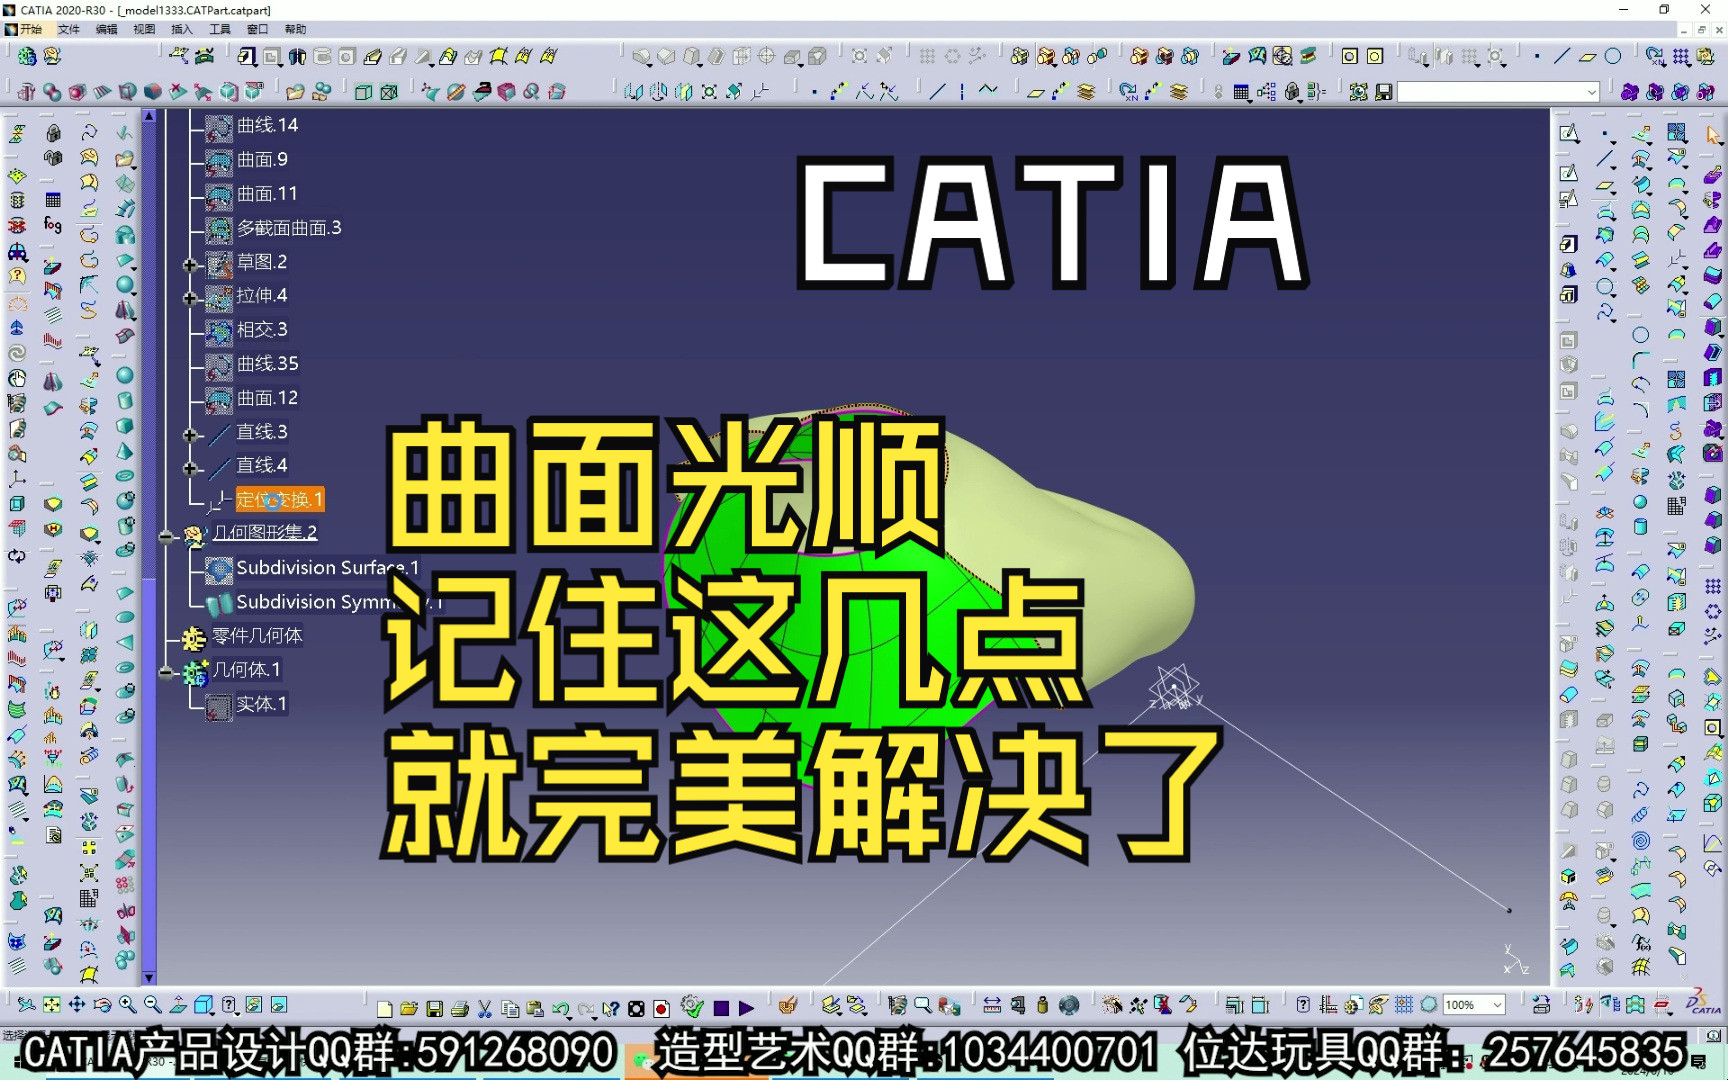Click the Pan view icon
Image resolution: width=1728 pixels, height=1080 pixels.
[77, 1005]
